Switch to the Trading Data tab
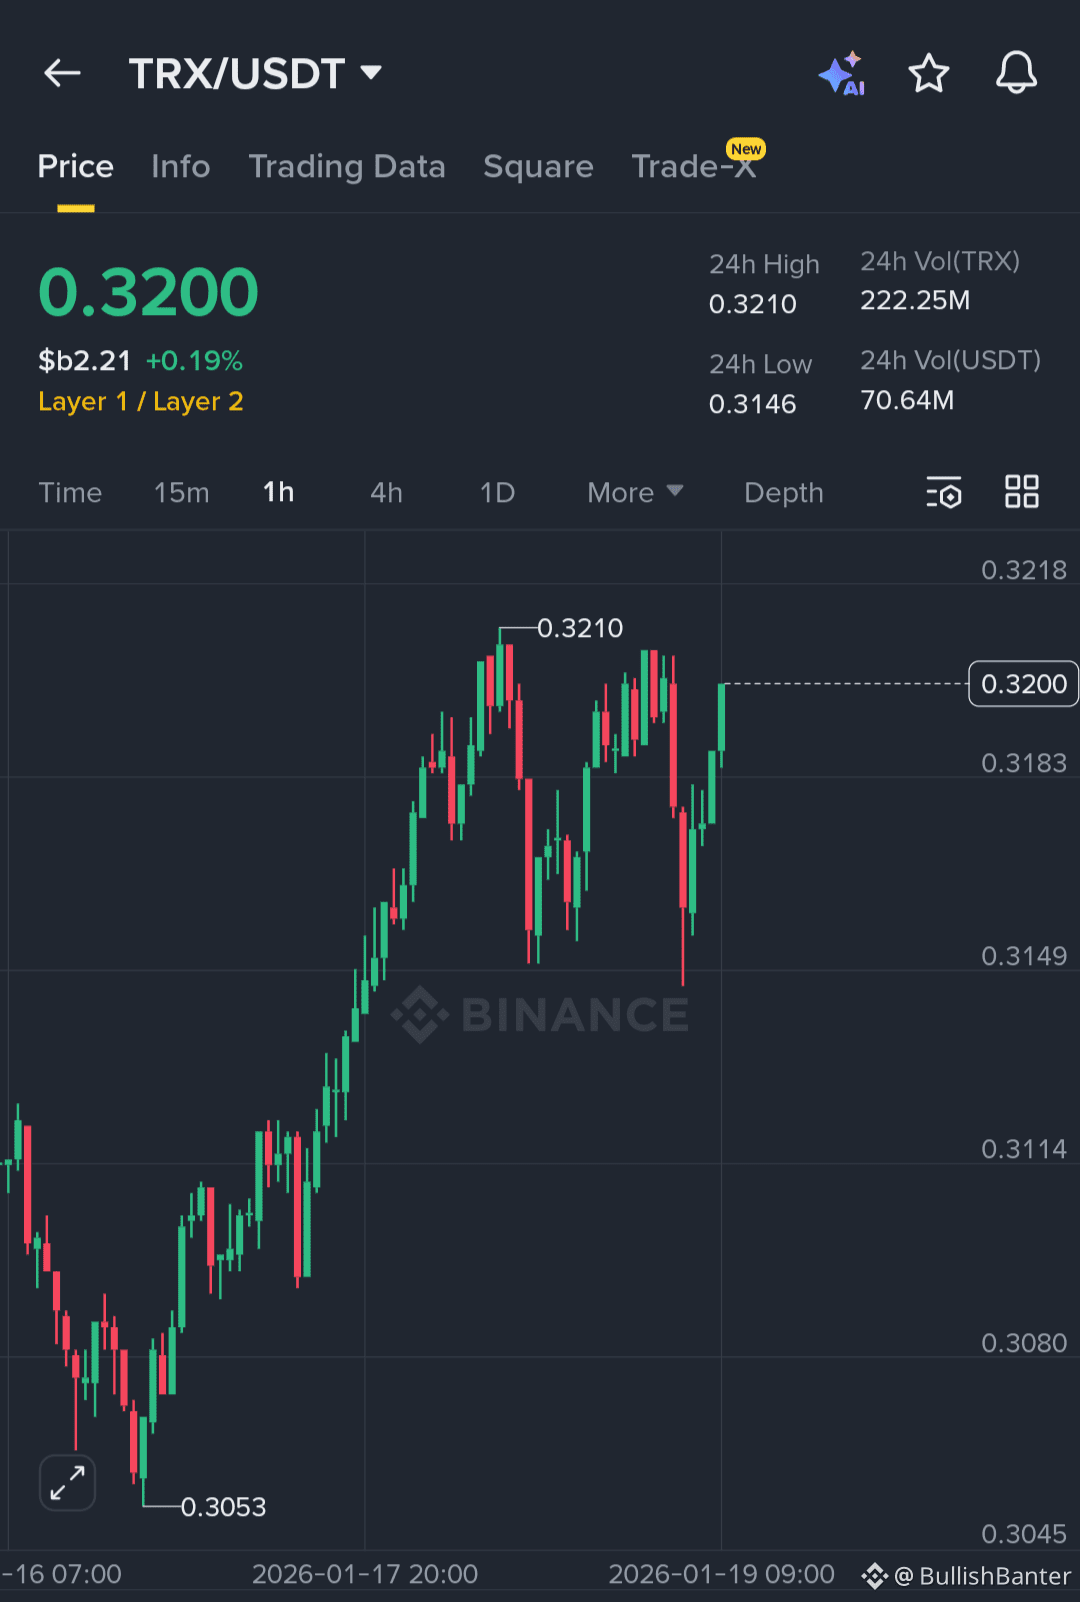Image resolution: width=1080 pixels, height=1602 pixels. pos(348,167)
